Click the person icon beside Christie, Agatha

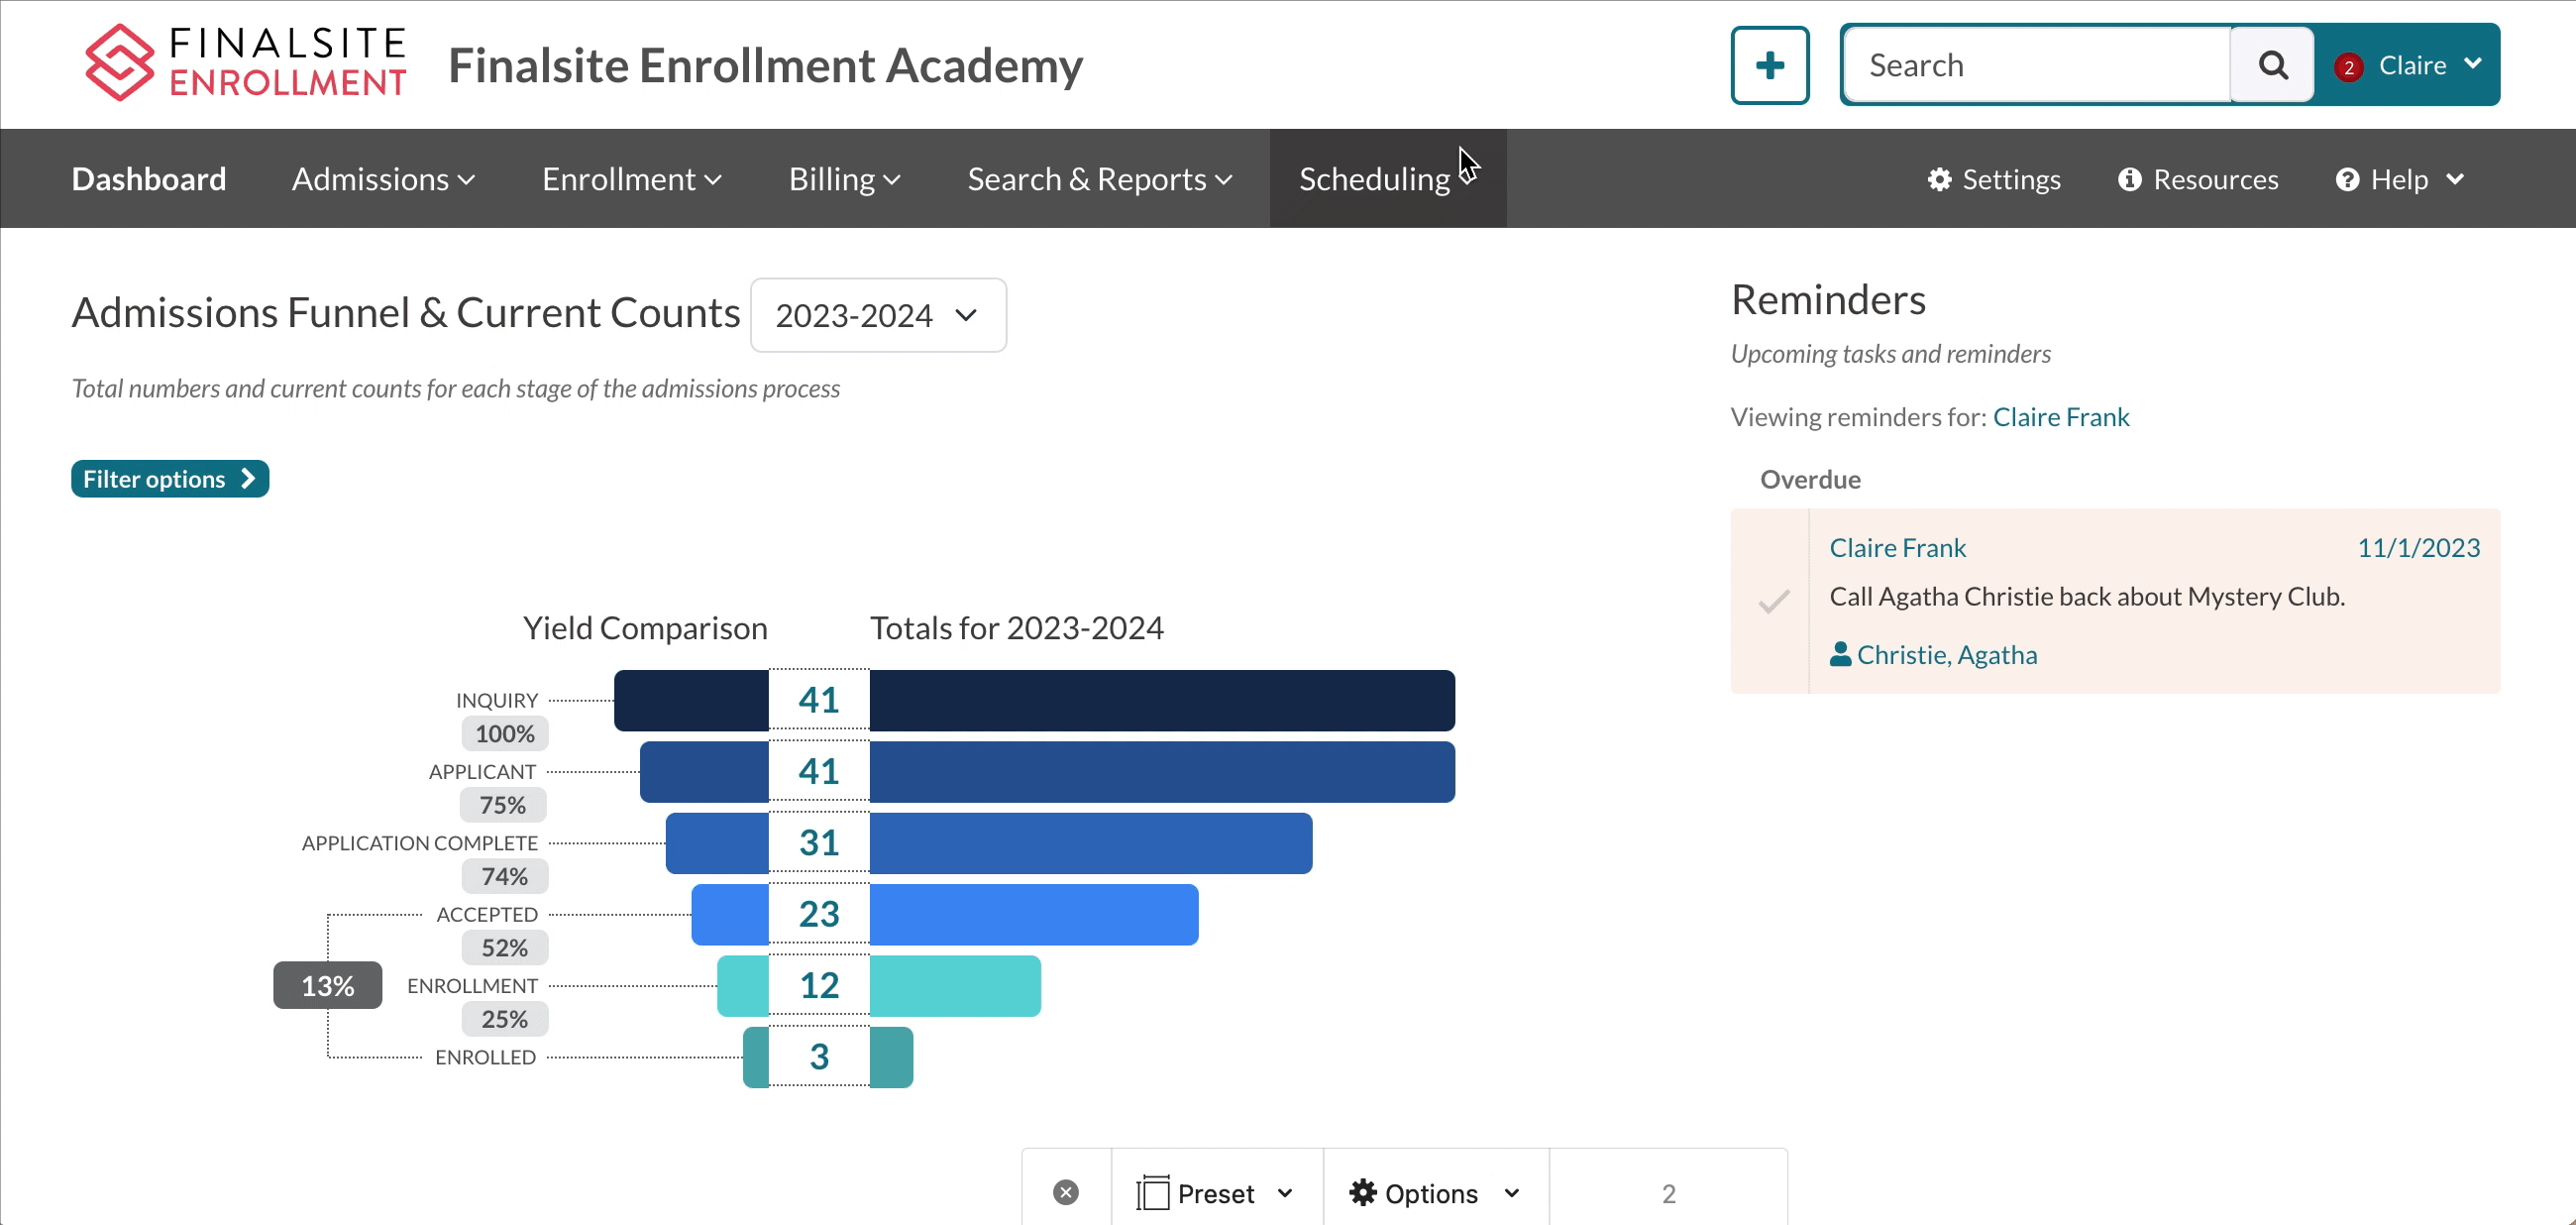pyautogui.click(x=1840, y=654)
